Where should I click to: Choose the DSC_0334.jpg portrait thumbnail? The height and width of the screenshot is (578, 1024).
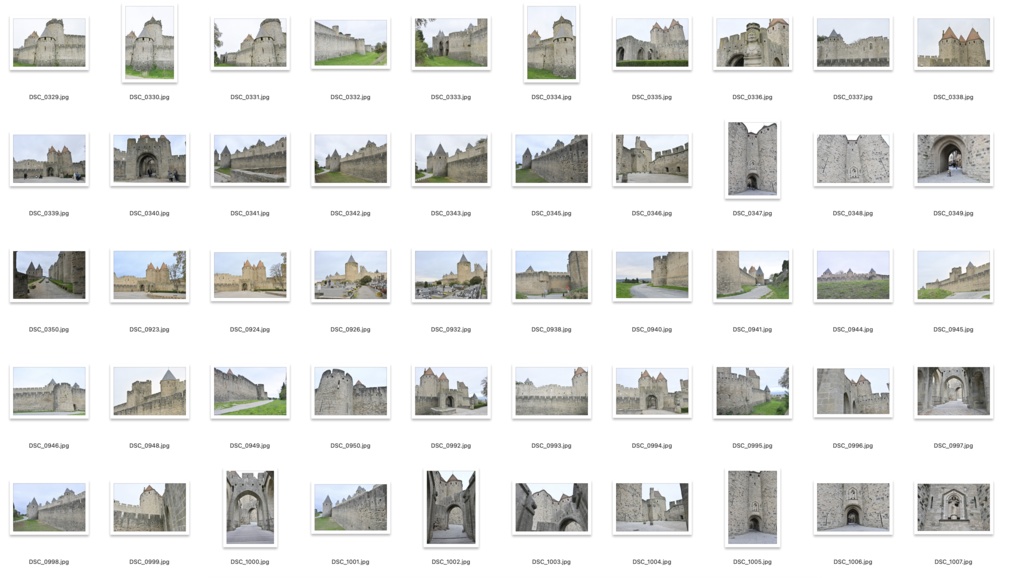(552, 42)
